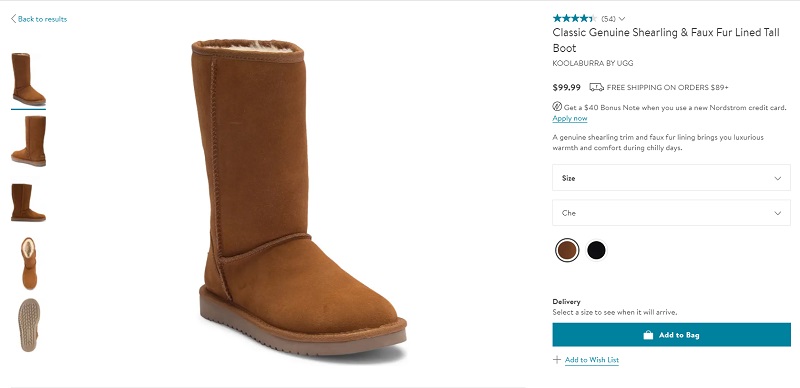Select the black color swatch
800x388 pixels.
tap(596, 250)
